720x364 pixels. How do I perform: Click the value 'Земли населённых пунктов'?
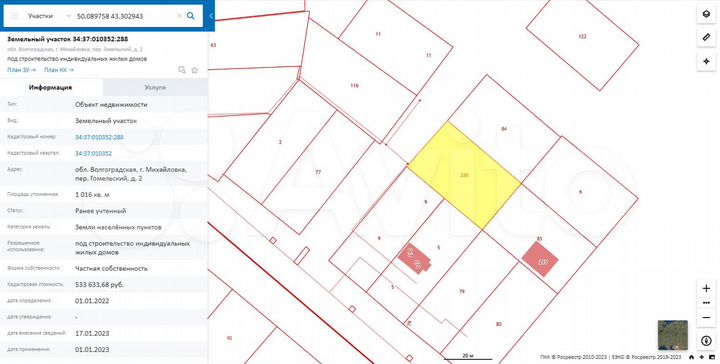tap(118, 227)
